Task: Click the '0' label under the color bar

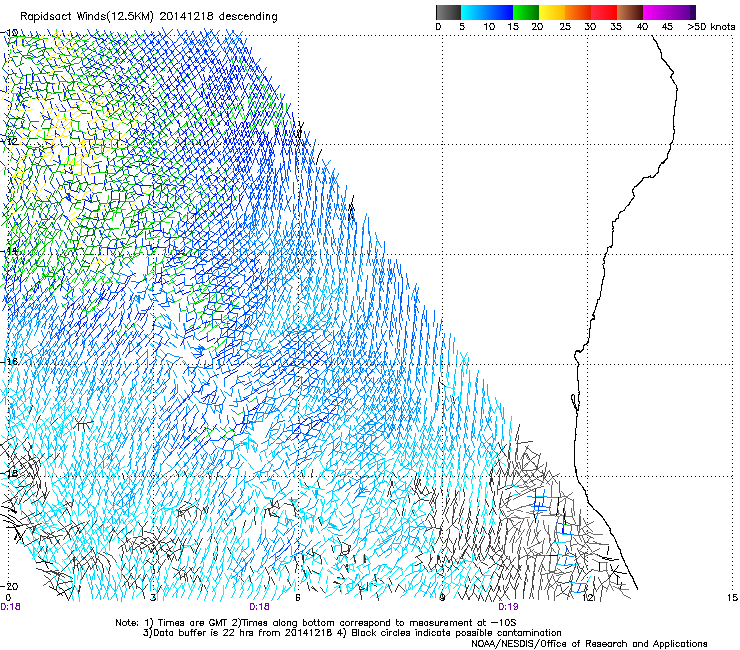Action: 438,26
